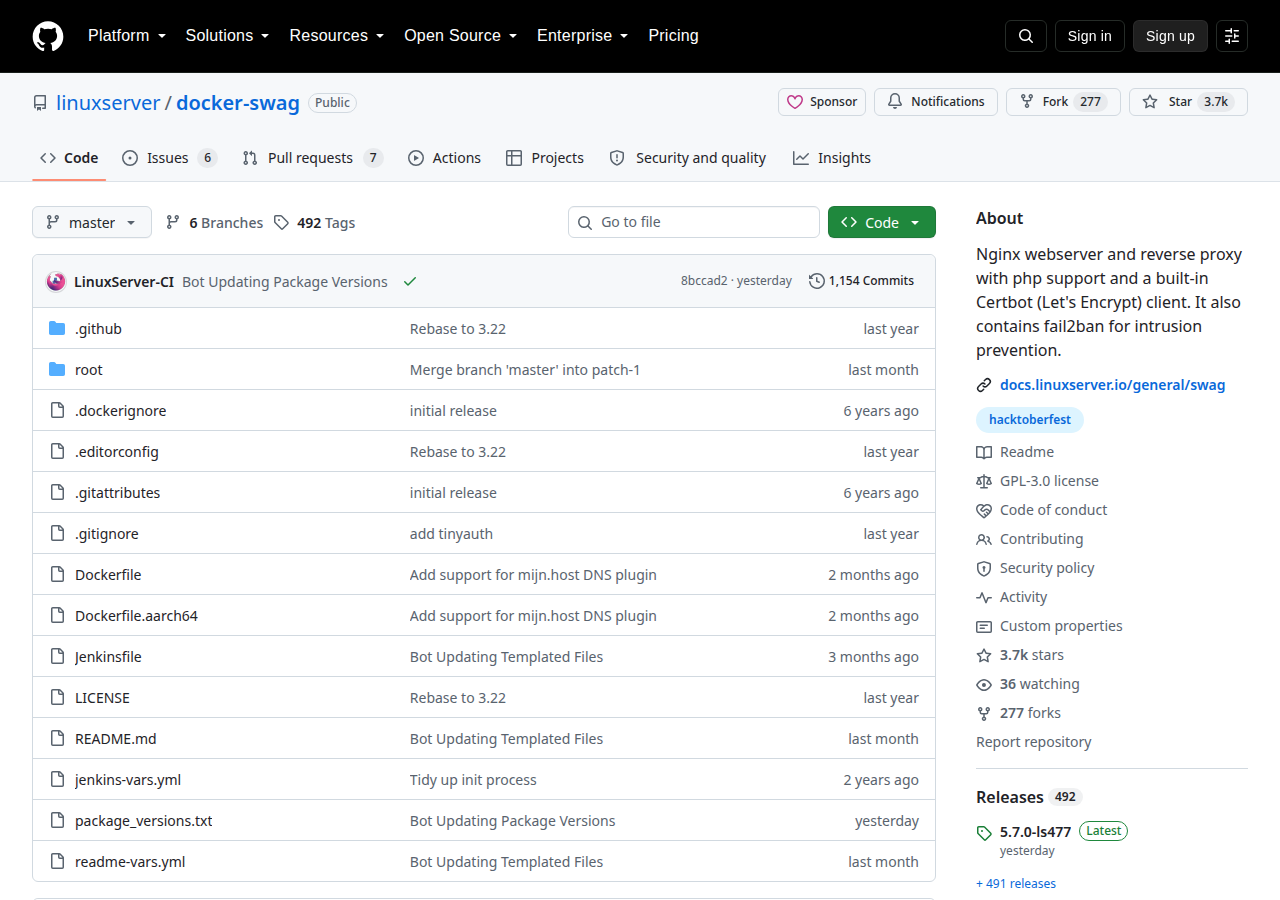Viewport: 1280px width, 900px height.
Task: Switch to the Actions tab
Action: pyautogui.click(x=444, y=158)
